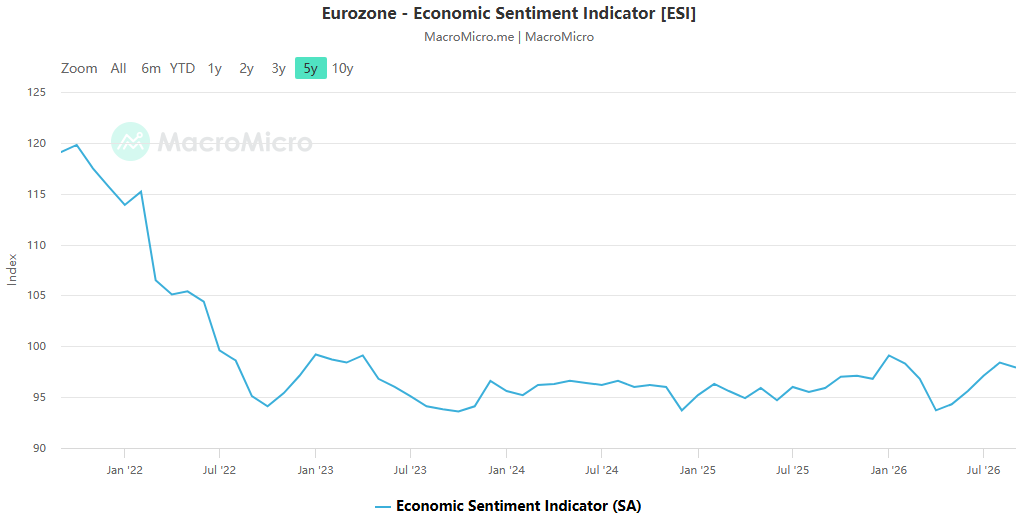Click the highlighted 5y zoom button

(x=311, y=68)
